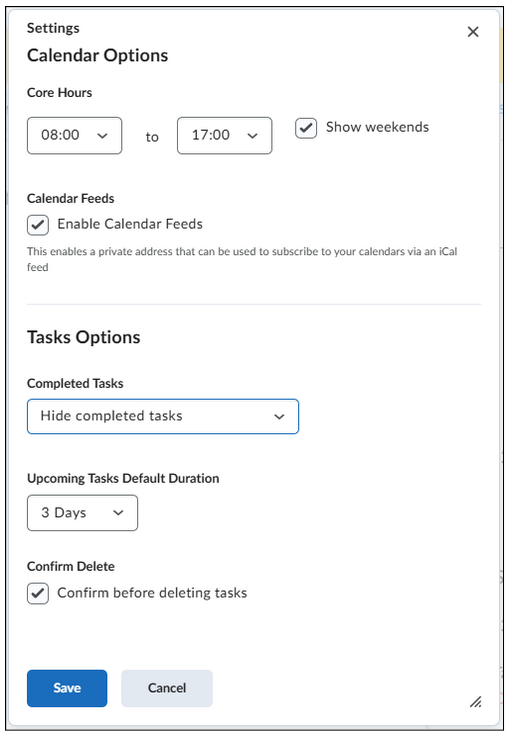
Task: Click the Confirm before deleting tasks label
Action: [152, 593]
